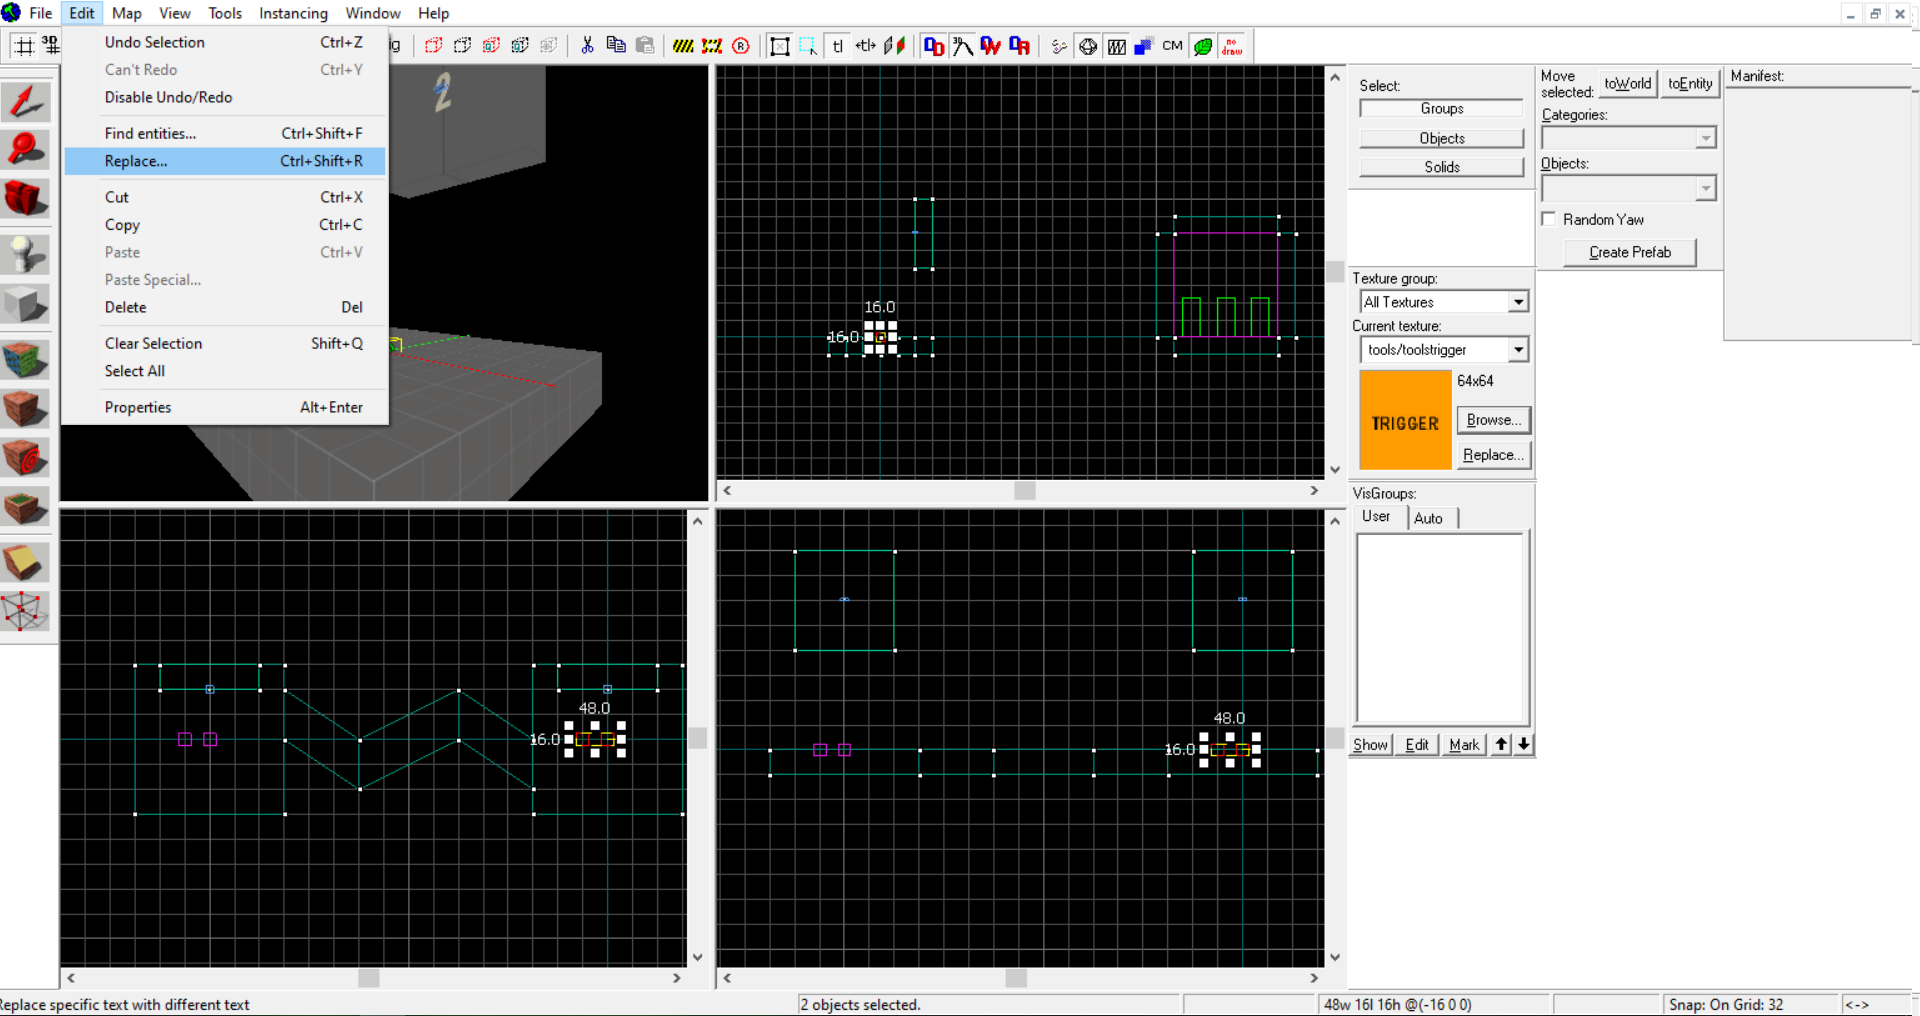Open the Toggle Texture Application tool
Viewport: 1920px width, 1016px height.
click(26, 359)
